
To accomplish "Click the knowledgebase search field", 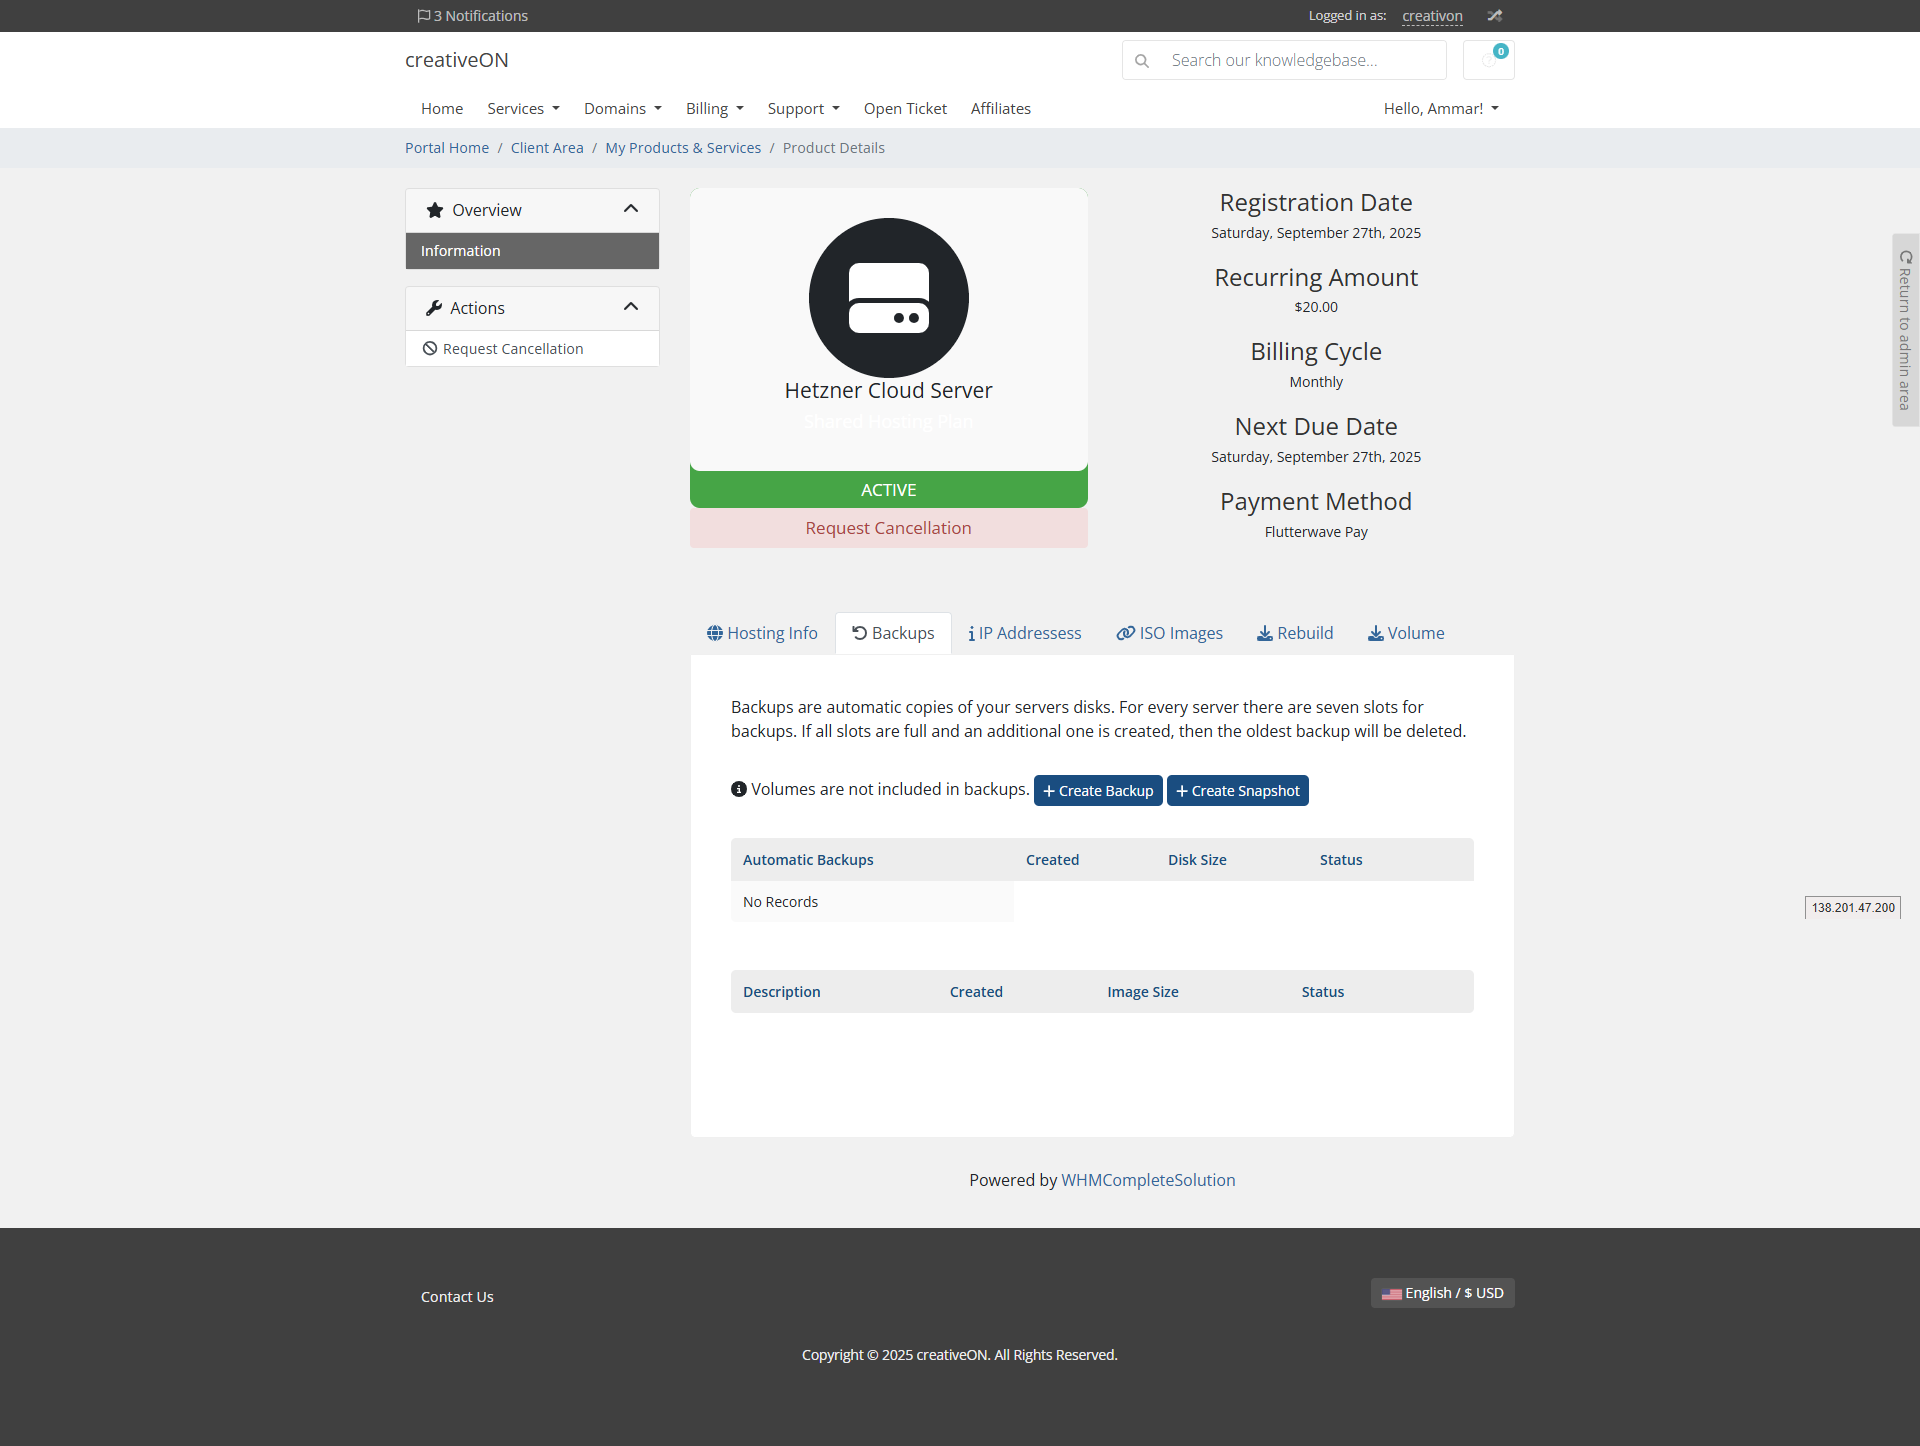I will coord(1300,60).
